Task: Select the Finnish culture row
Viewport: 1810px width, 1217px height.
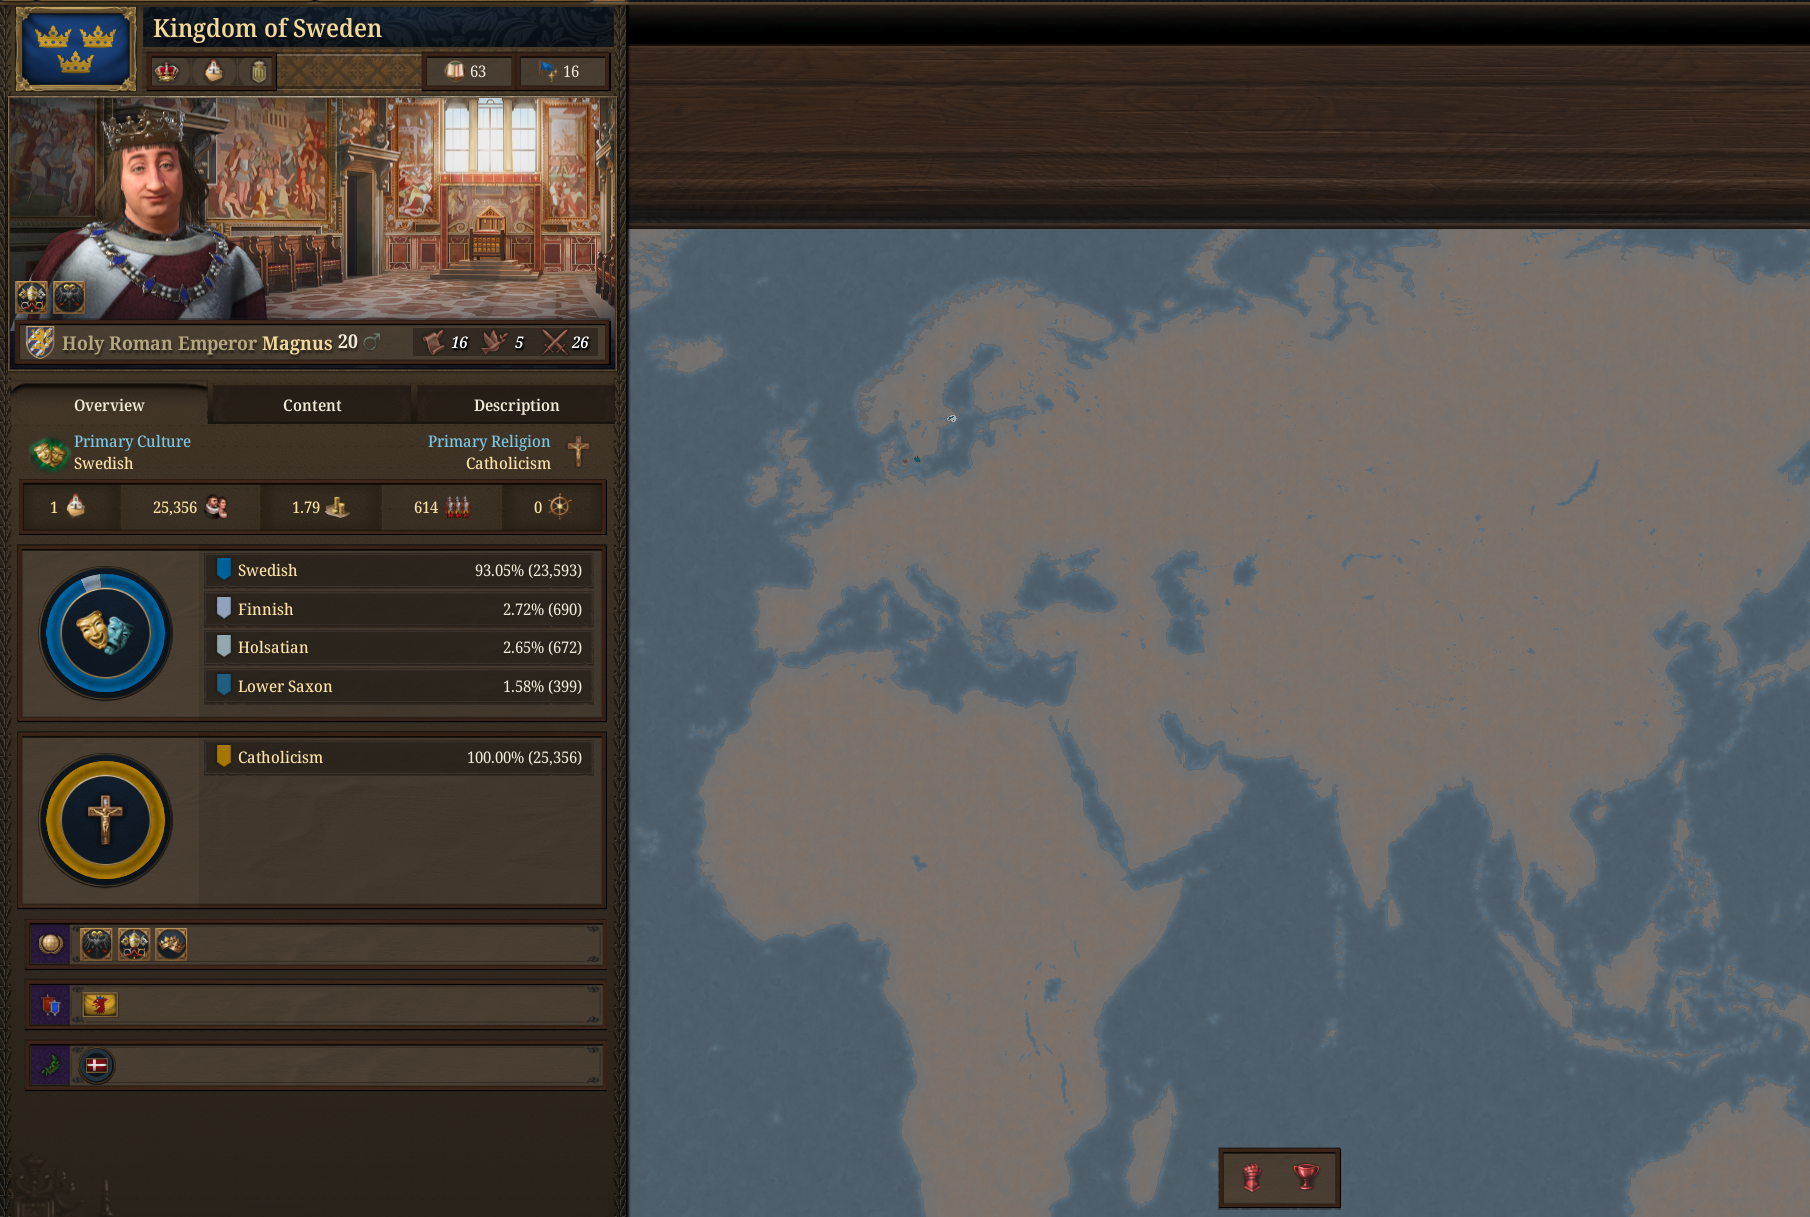Action: 397,609
